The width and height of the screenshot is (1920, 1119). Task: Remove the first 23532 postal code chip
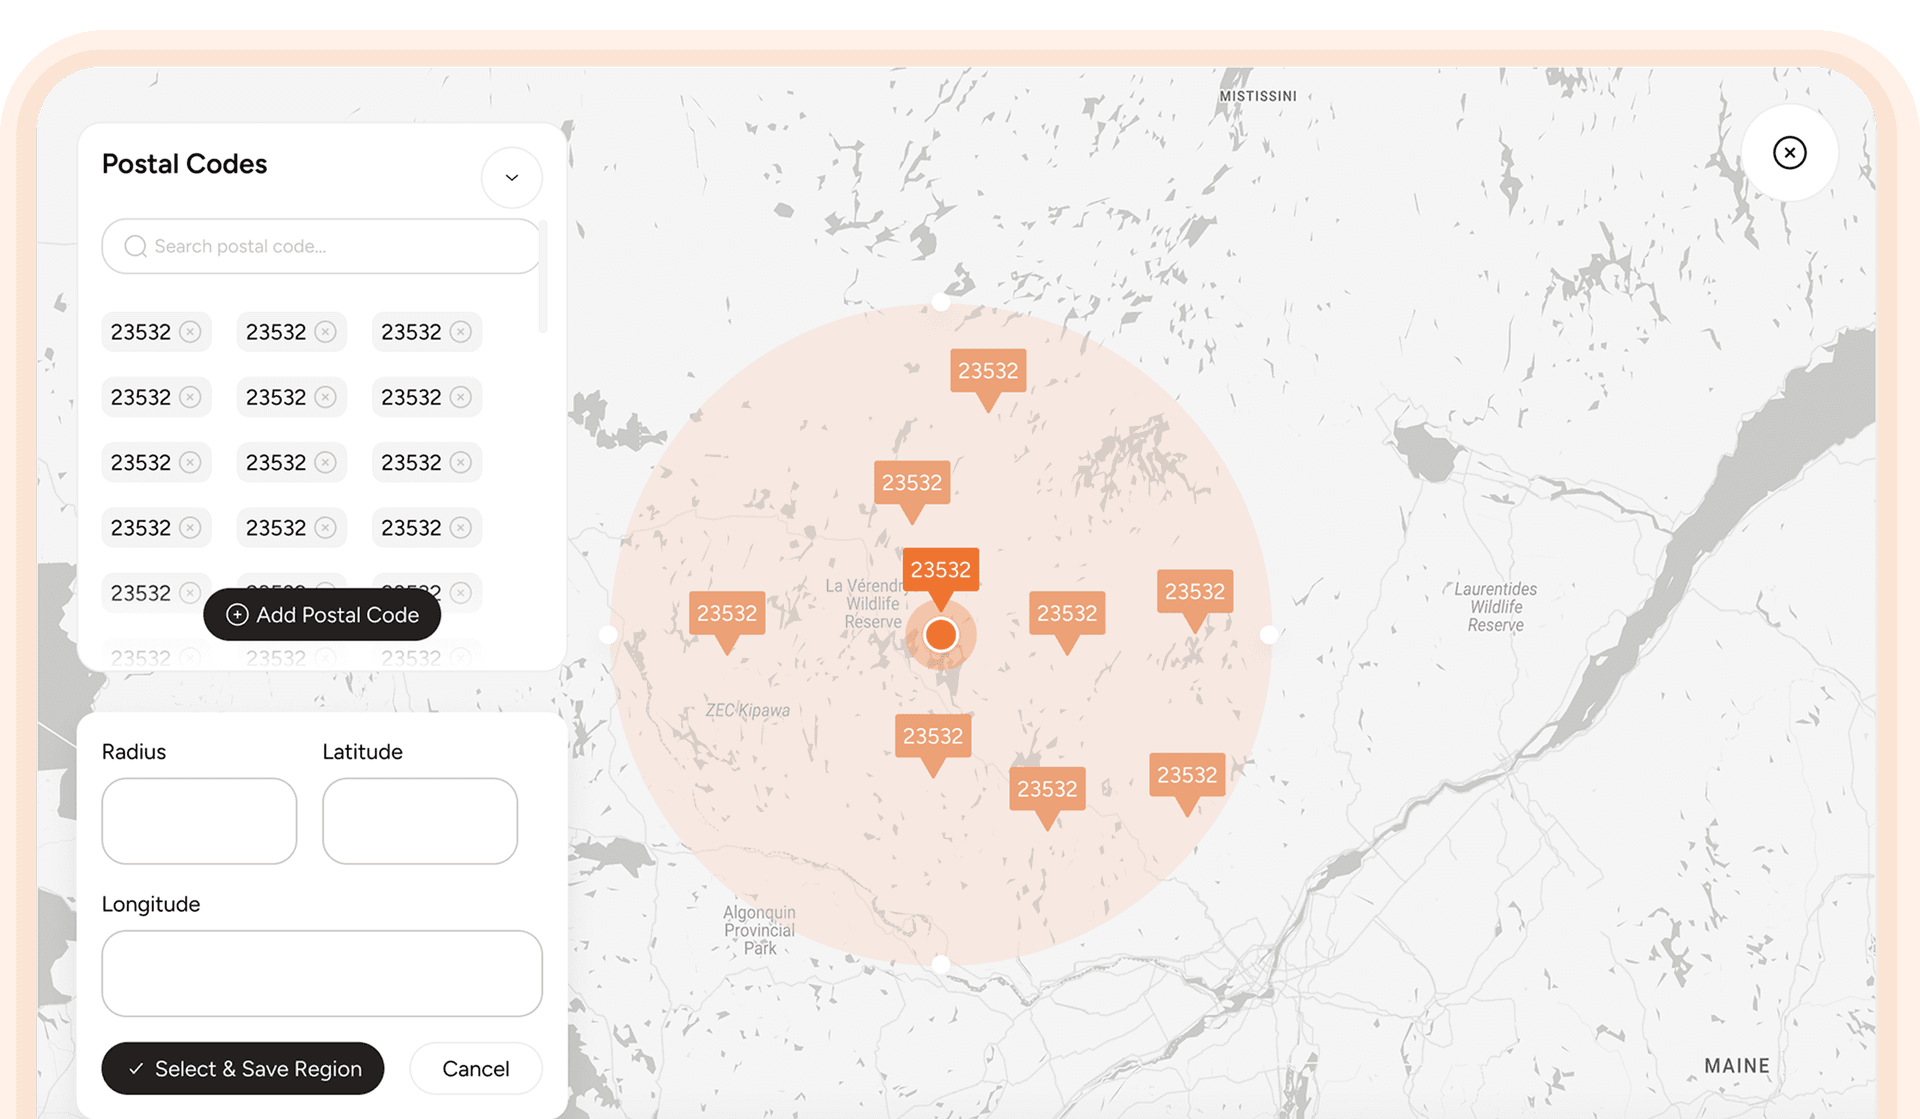point(190,331)
